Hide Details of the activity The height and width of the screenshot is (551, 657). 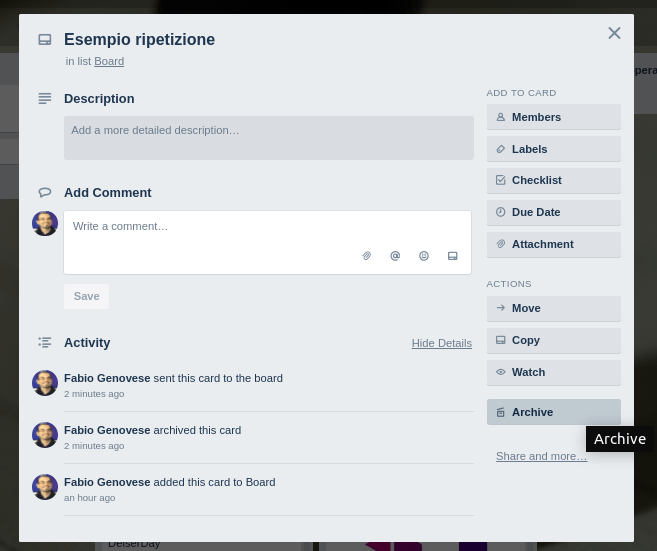coord(441,343)
